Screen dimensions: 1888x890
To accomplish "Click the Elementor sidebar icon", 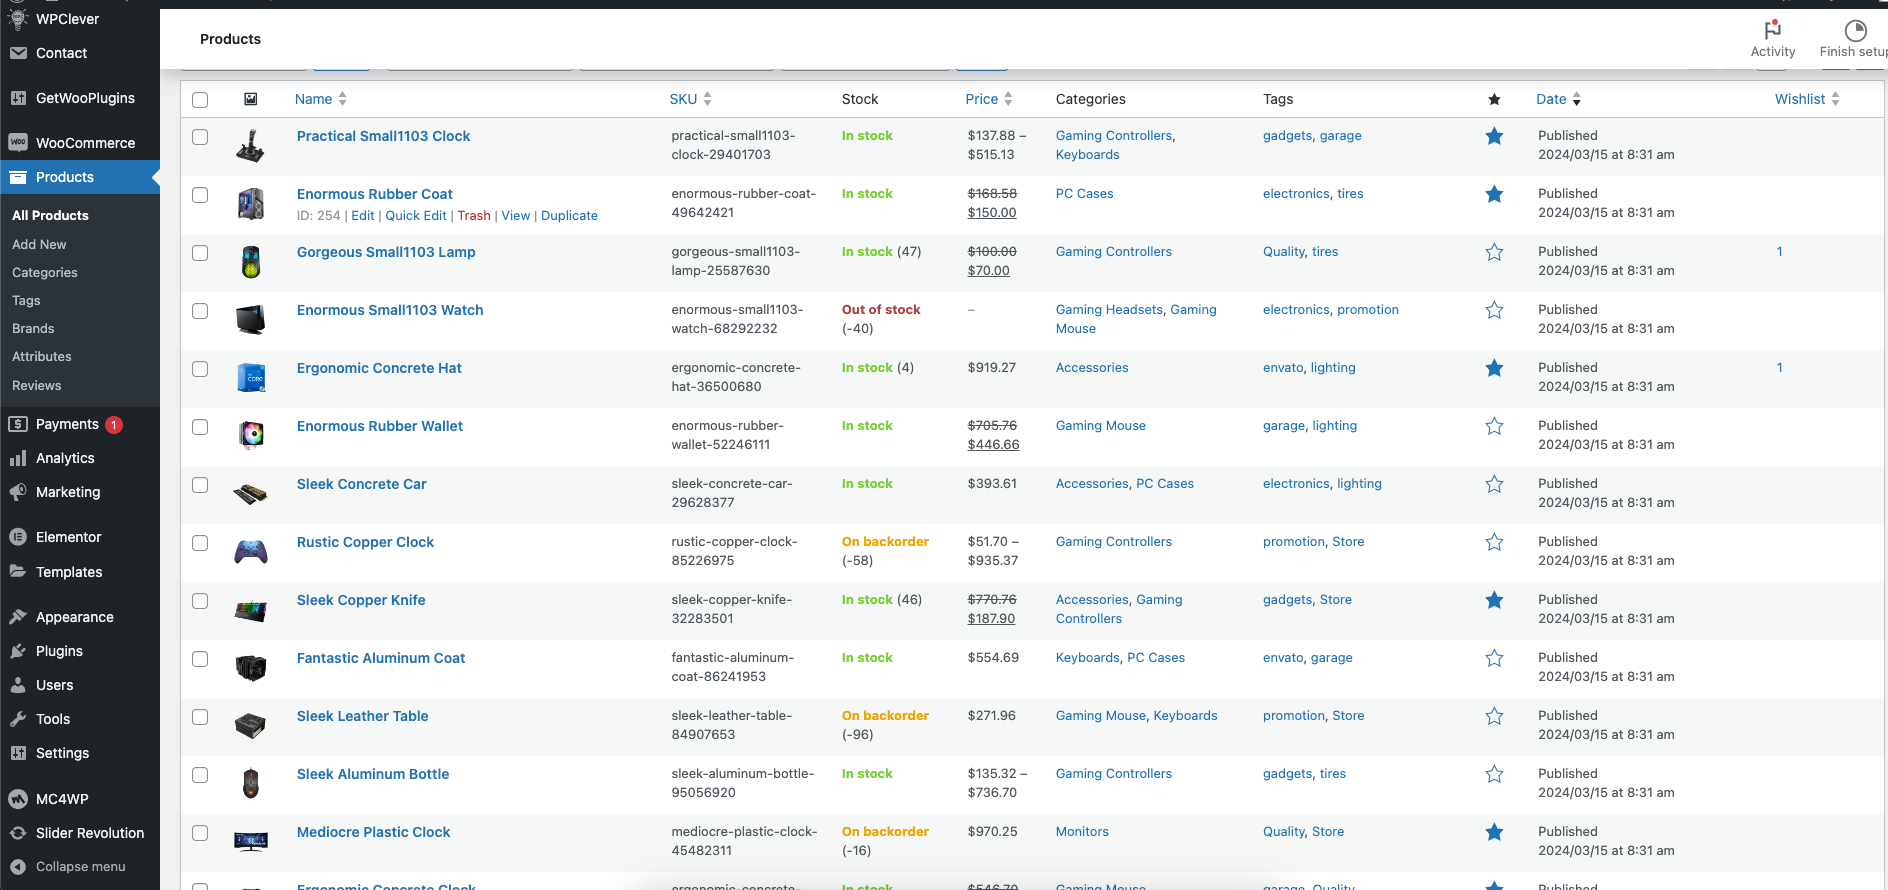I will tap(18, 537).
